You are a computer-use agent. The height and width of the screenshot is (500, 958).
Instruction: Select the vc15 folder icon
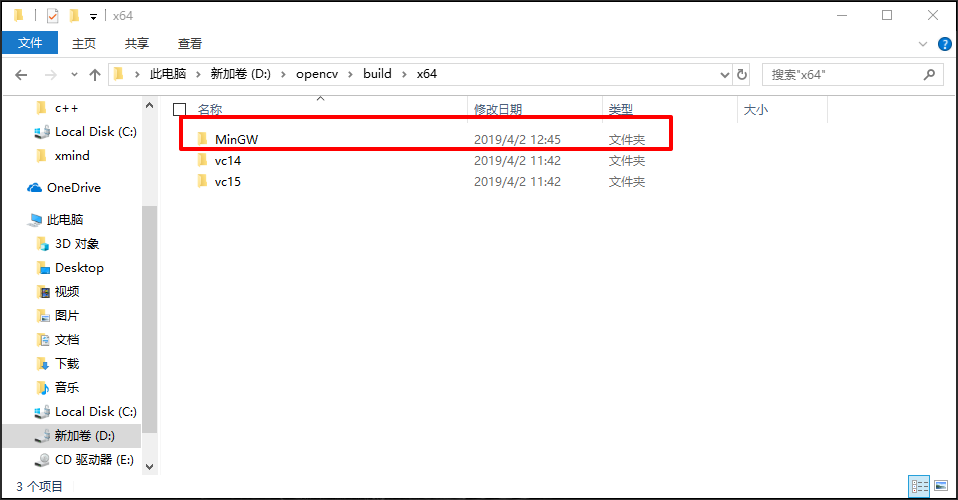pyautogui.click(x=203, y=181)
